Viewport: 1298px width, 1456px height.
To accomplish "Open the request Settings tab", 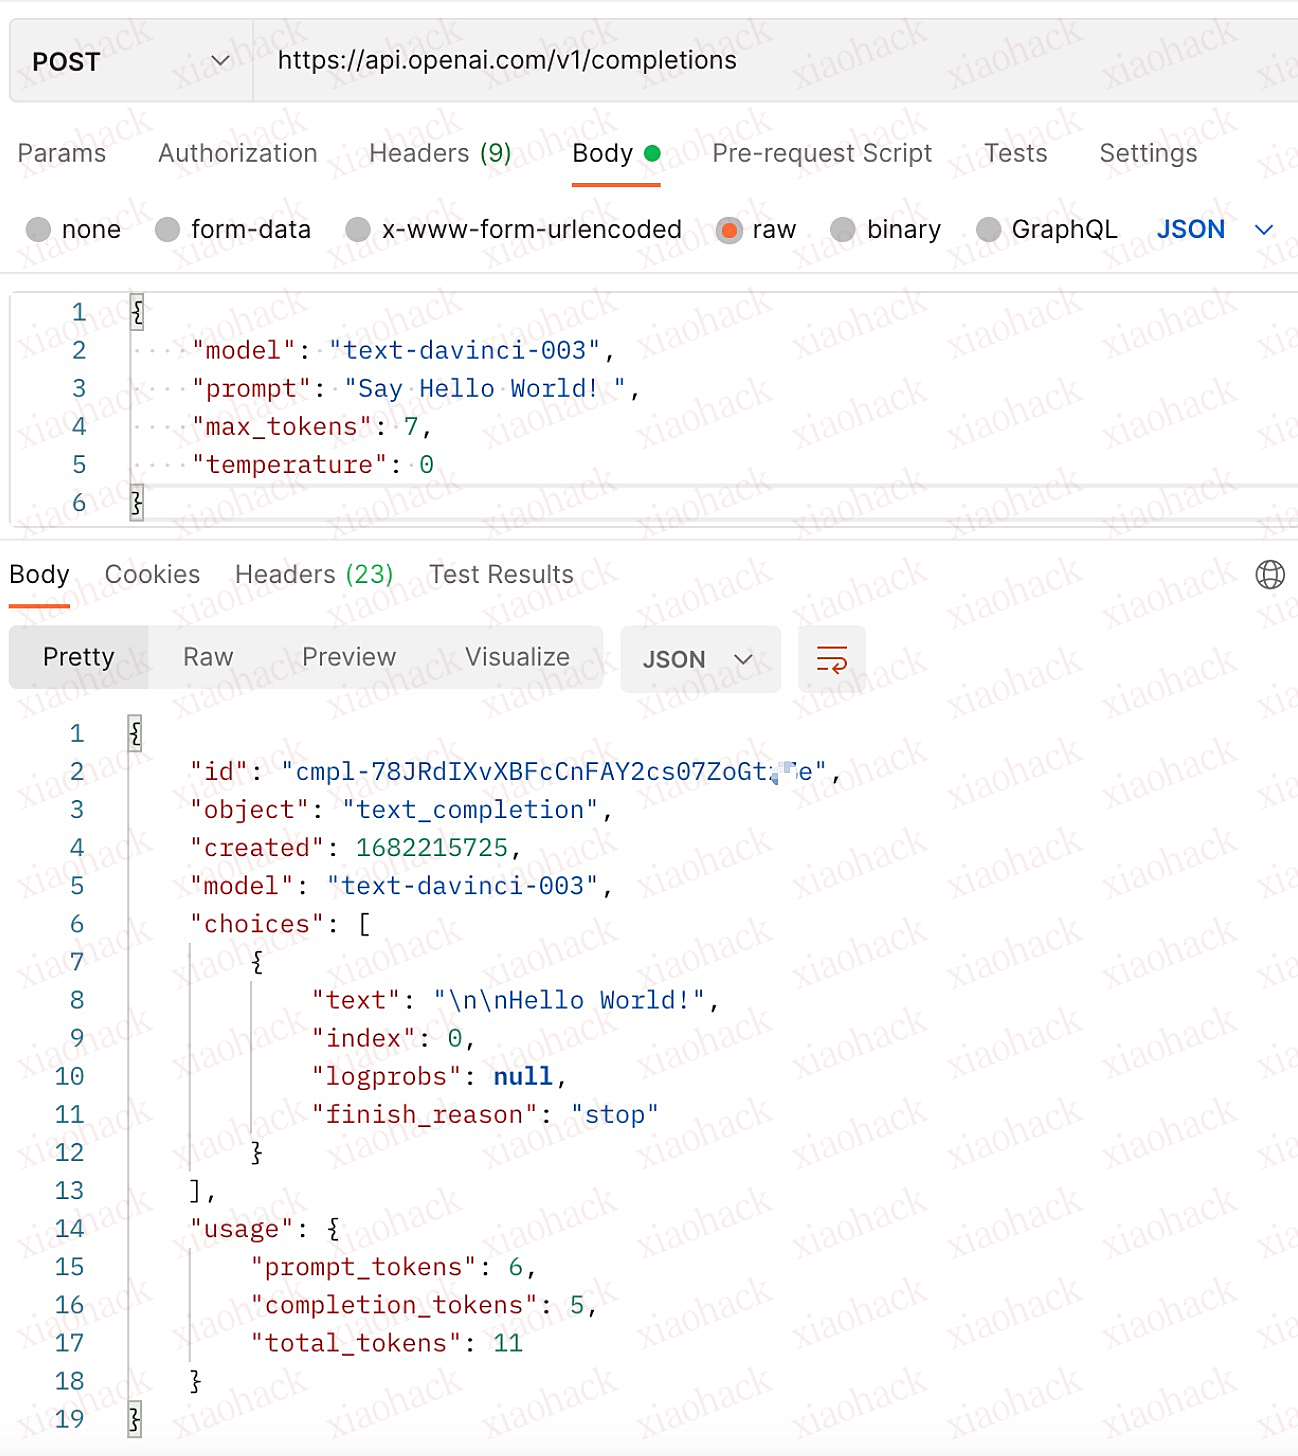I will [x=1147, y=153].
